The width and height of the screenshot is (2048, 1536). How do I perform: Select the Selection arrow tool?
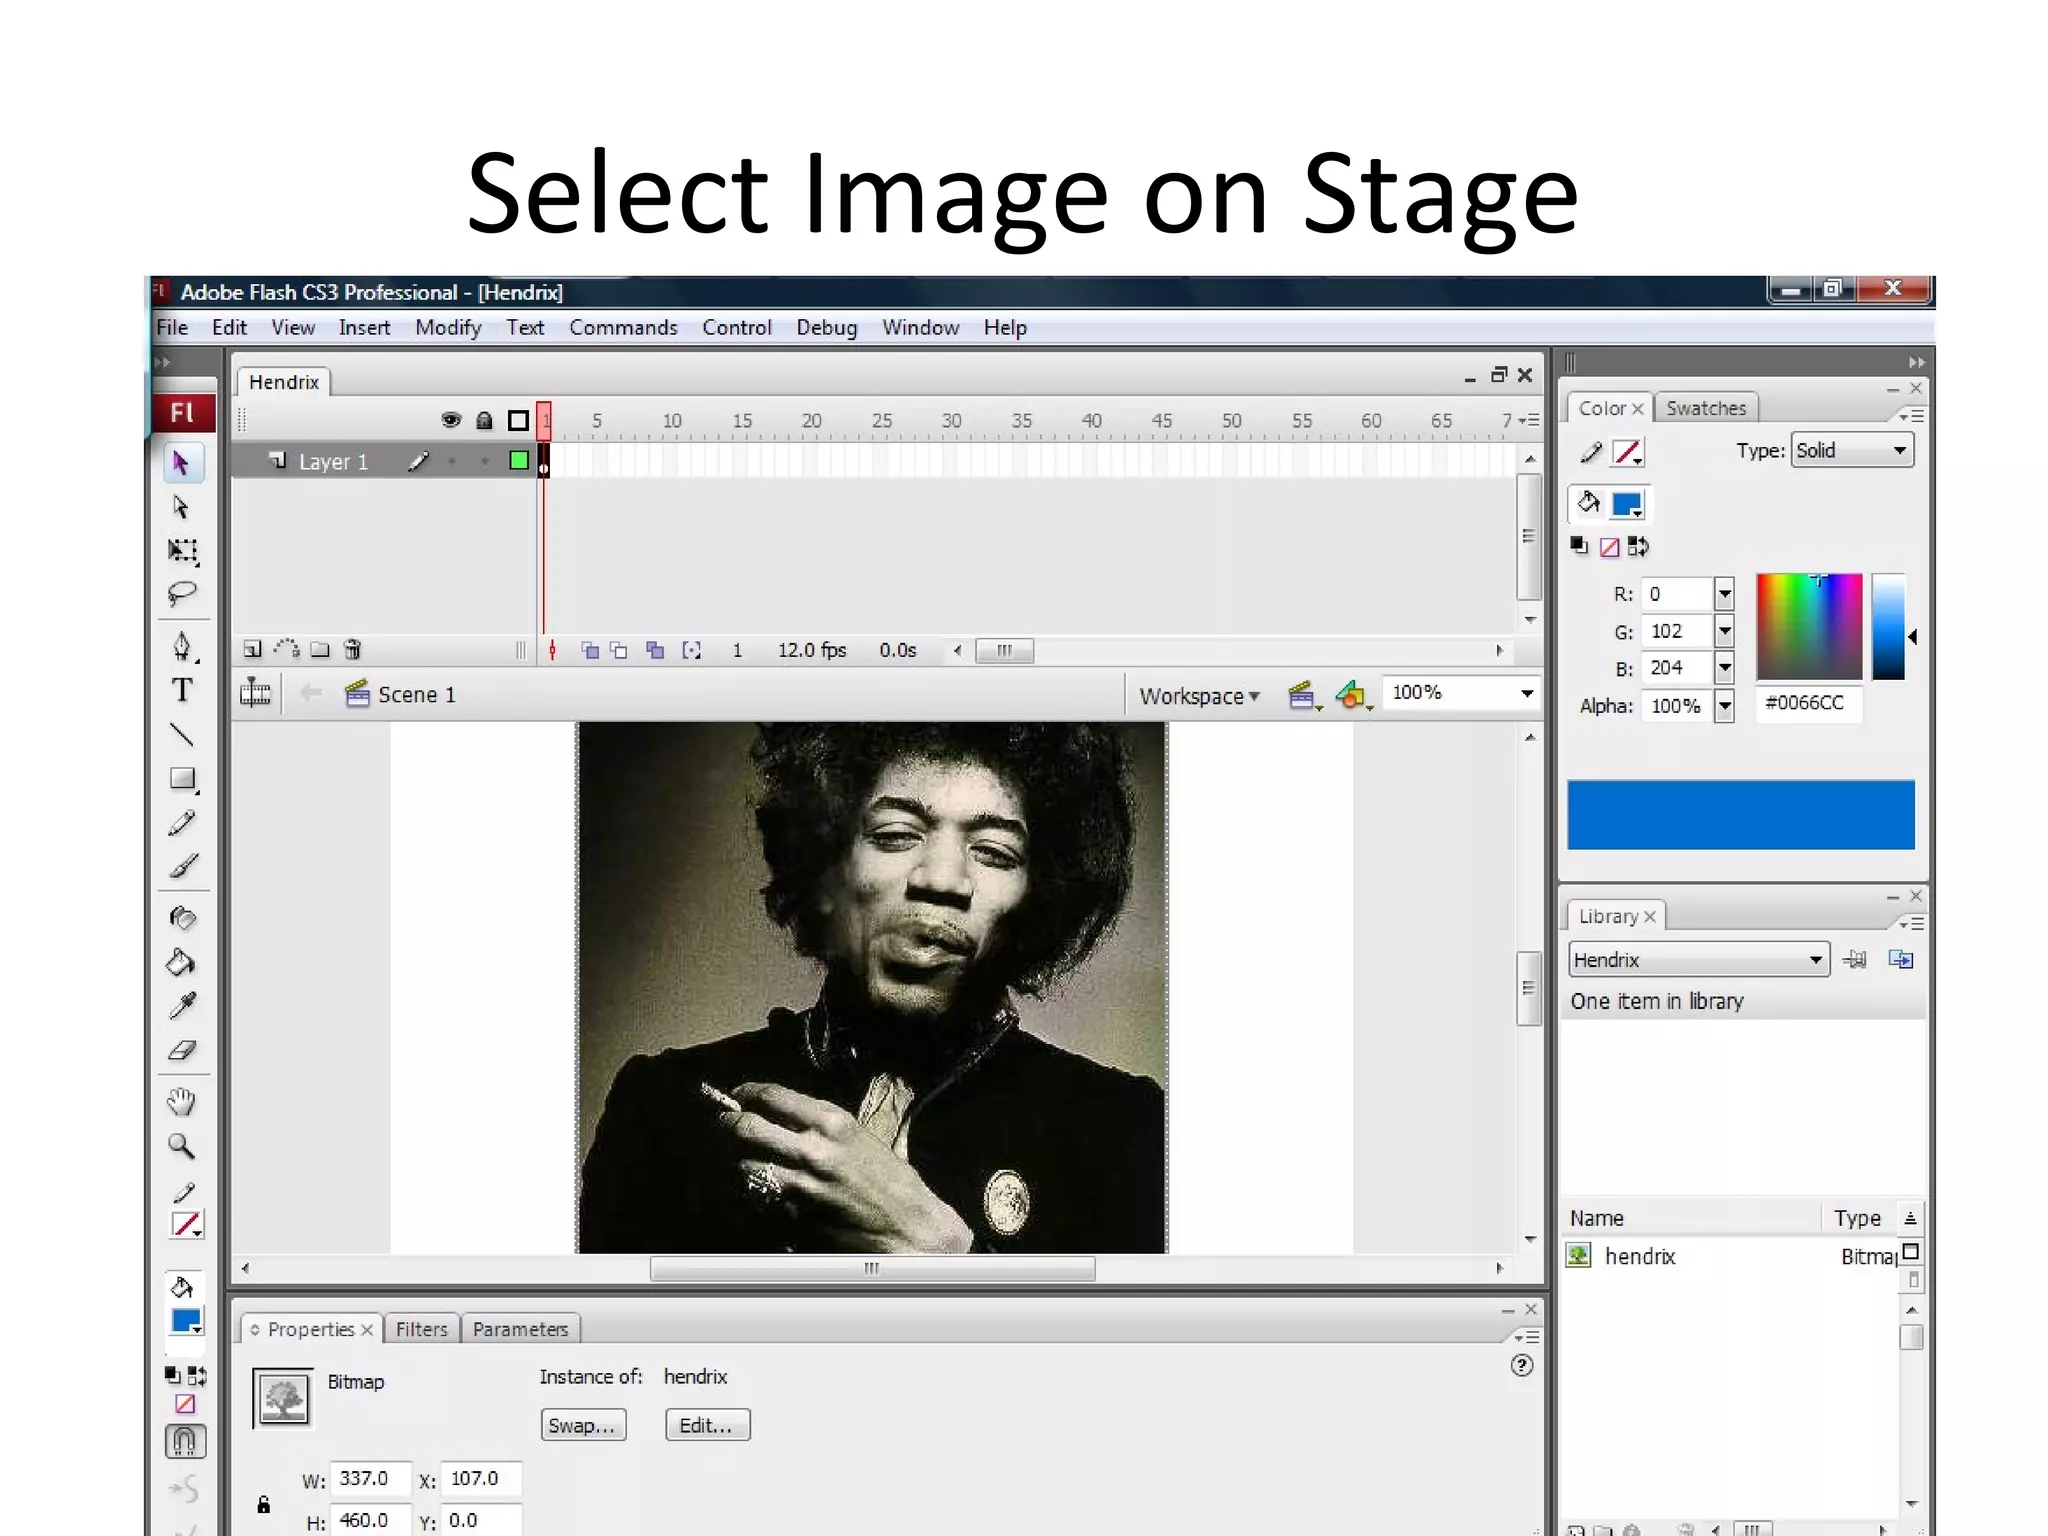coord(182,463)
